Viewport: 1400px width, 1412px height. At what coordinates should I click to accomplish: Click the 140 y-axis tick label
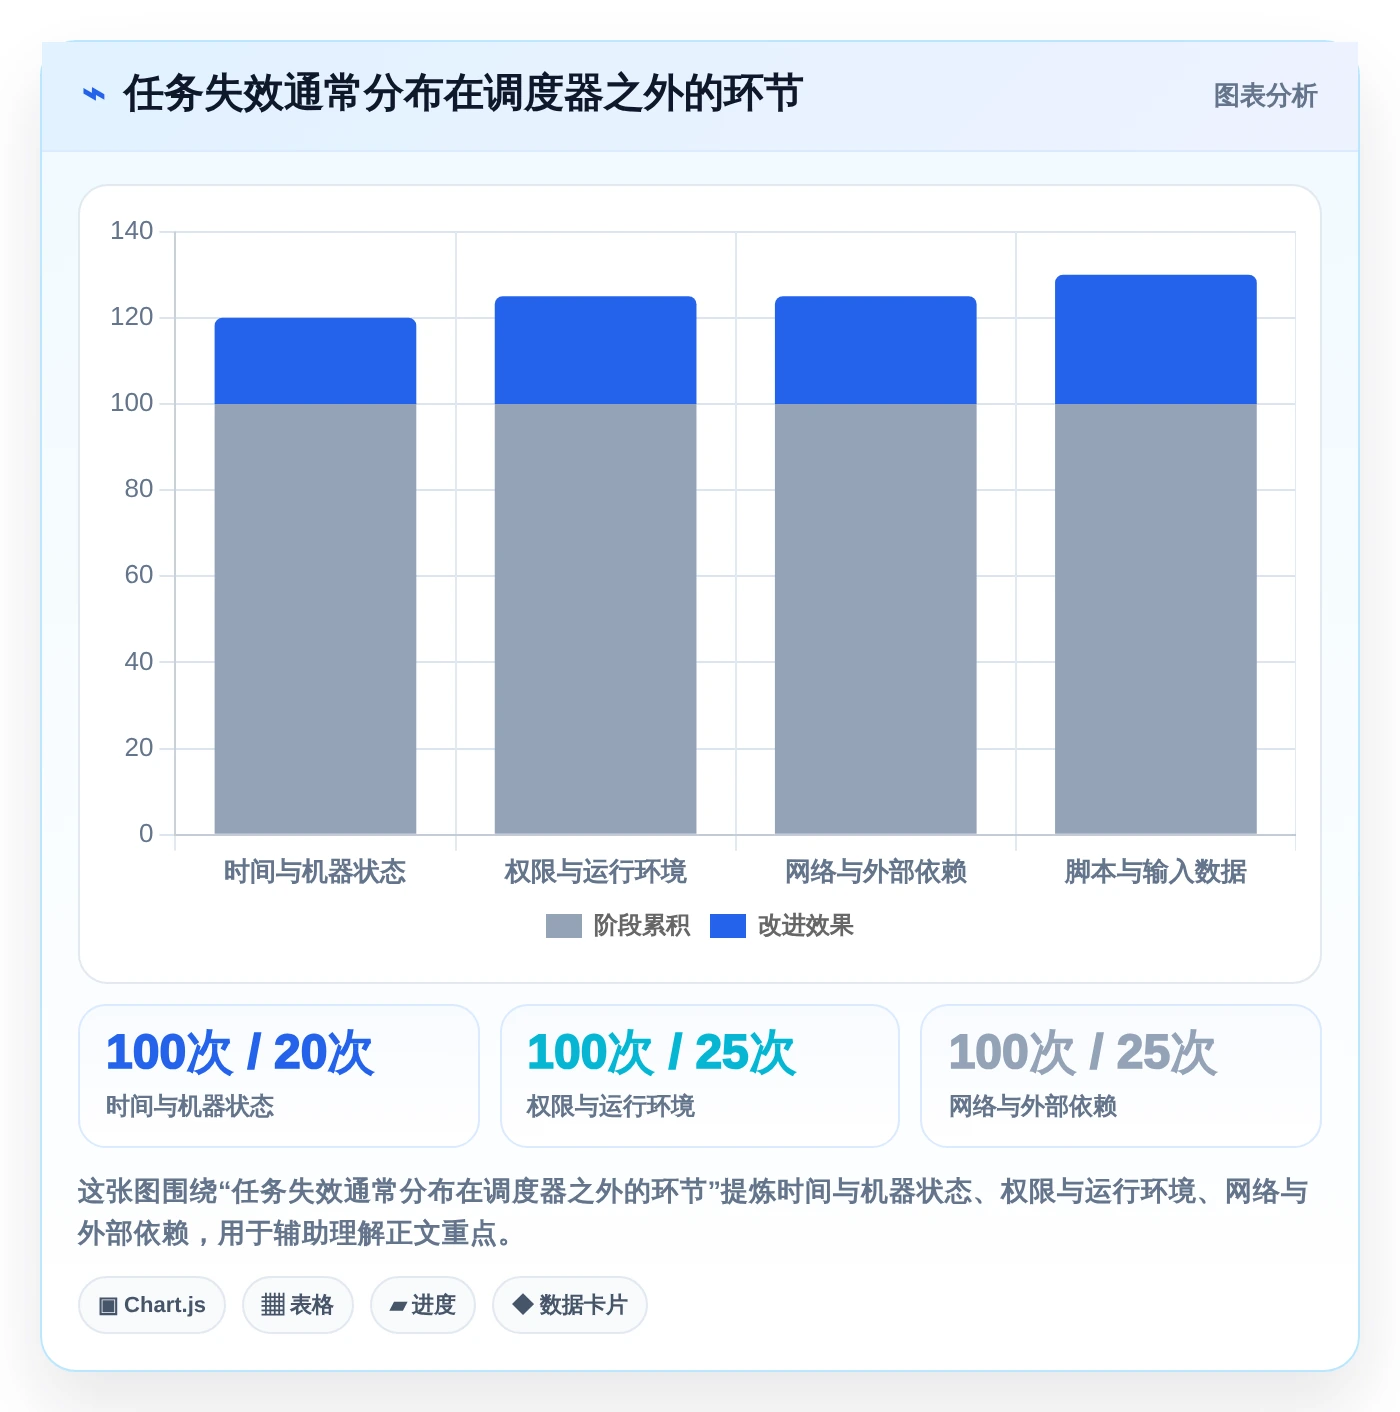click(x=132, y=231)
